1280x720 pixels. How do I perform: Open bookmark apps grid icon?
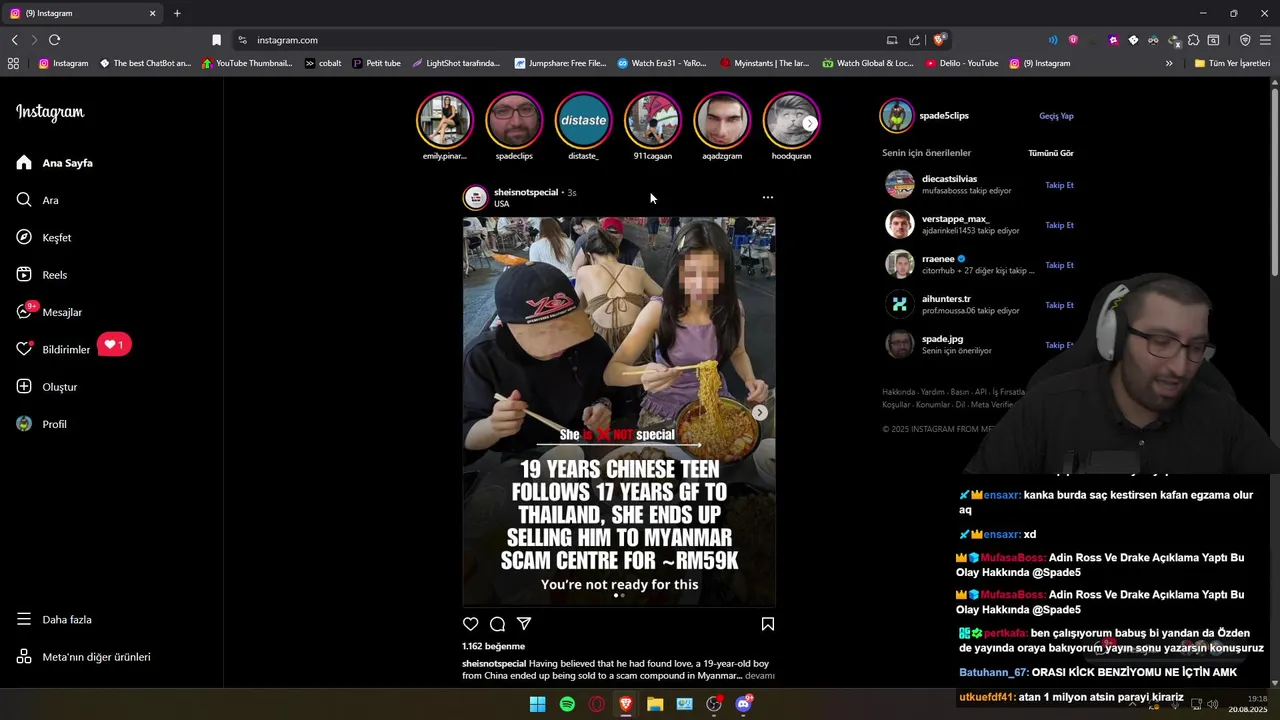tap(13, 63)
